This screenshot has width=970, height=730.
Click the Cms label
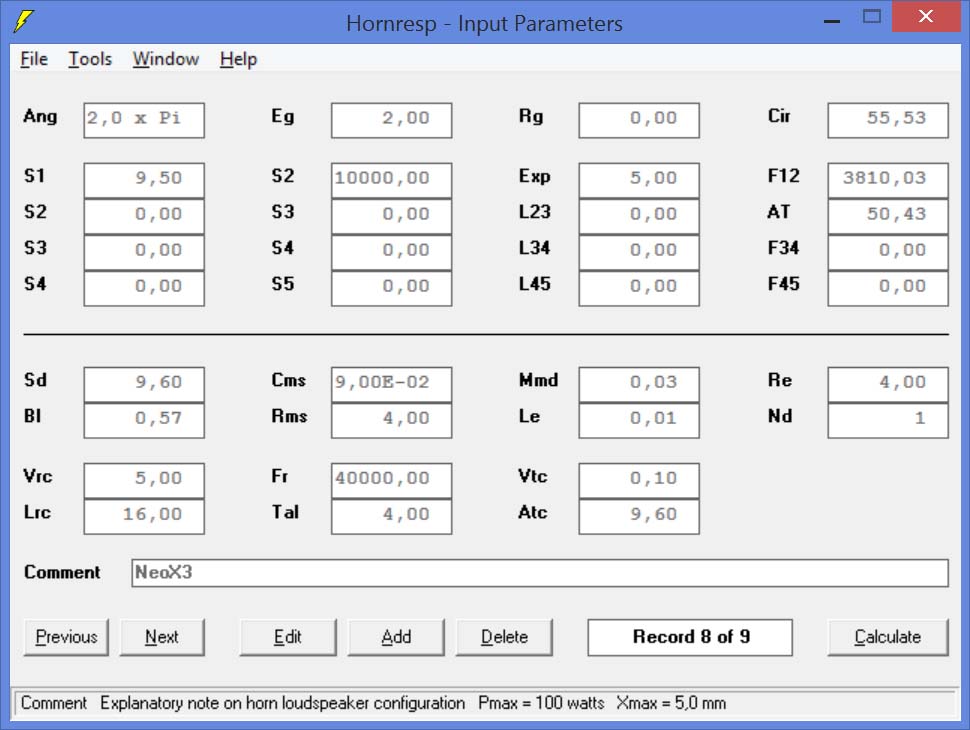tap(288, 380)
